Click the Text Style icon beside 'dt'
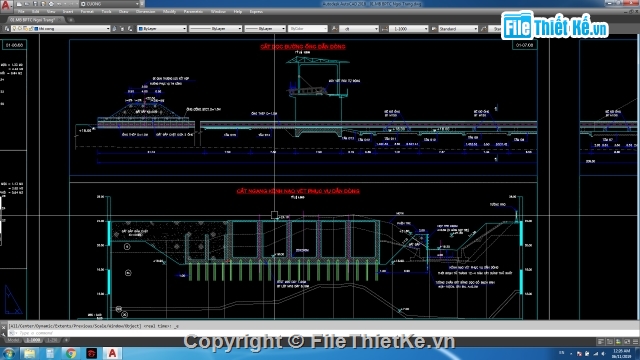This screenshot has height=360, width=640. click(x=334, y=29)
